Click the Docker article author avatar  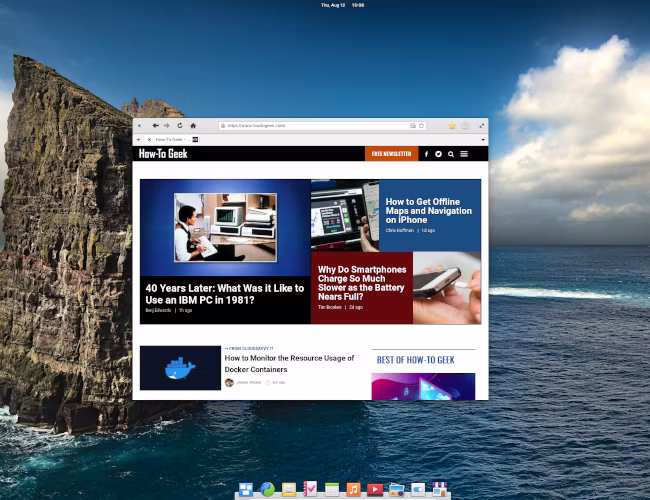point(229,383)
